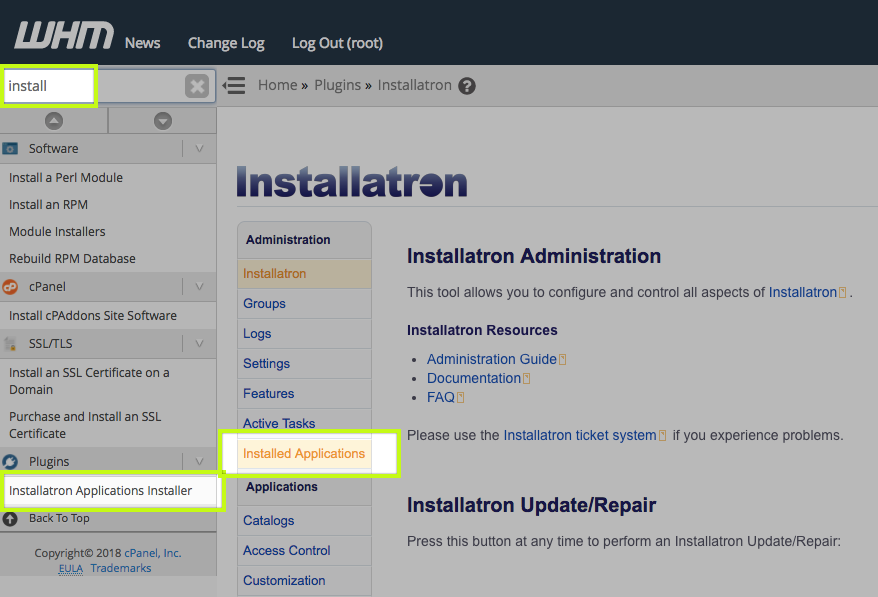Click the Plugins section header label
Image resolution: width=878 pixels, height=597 pixels.
(x=49, y=461)
